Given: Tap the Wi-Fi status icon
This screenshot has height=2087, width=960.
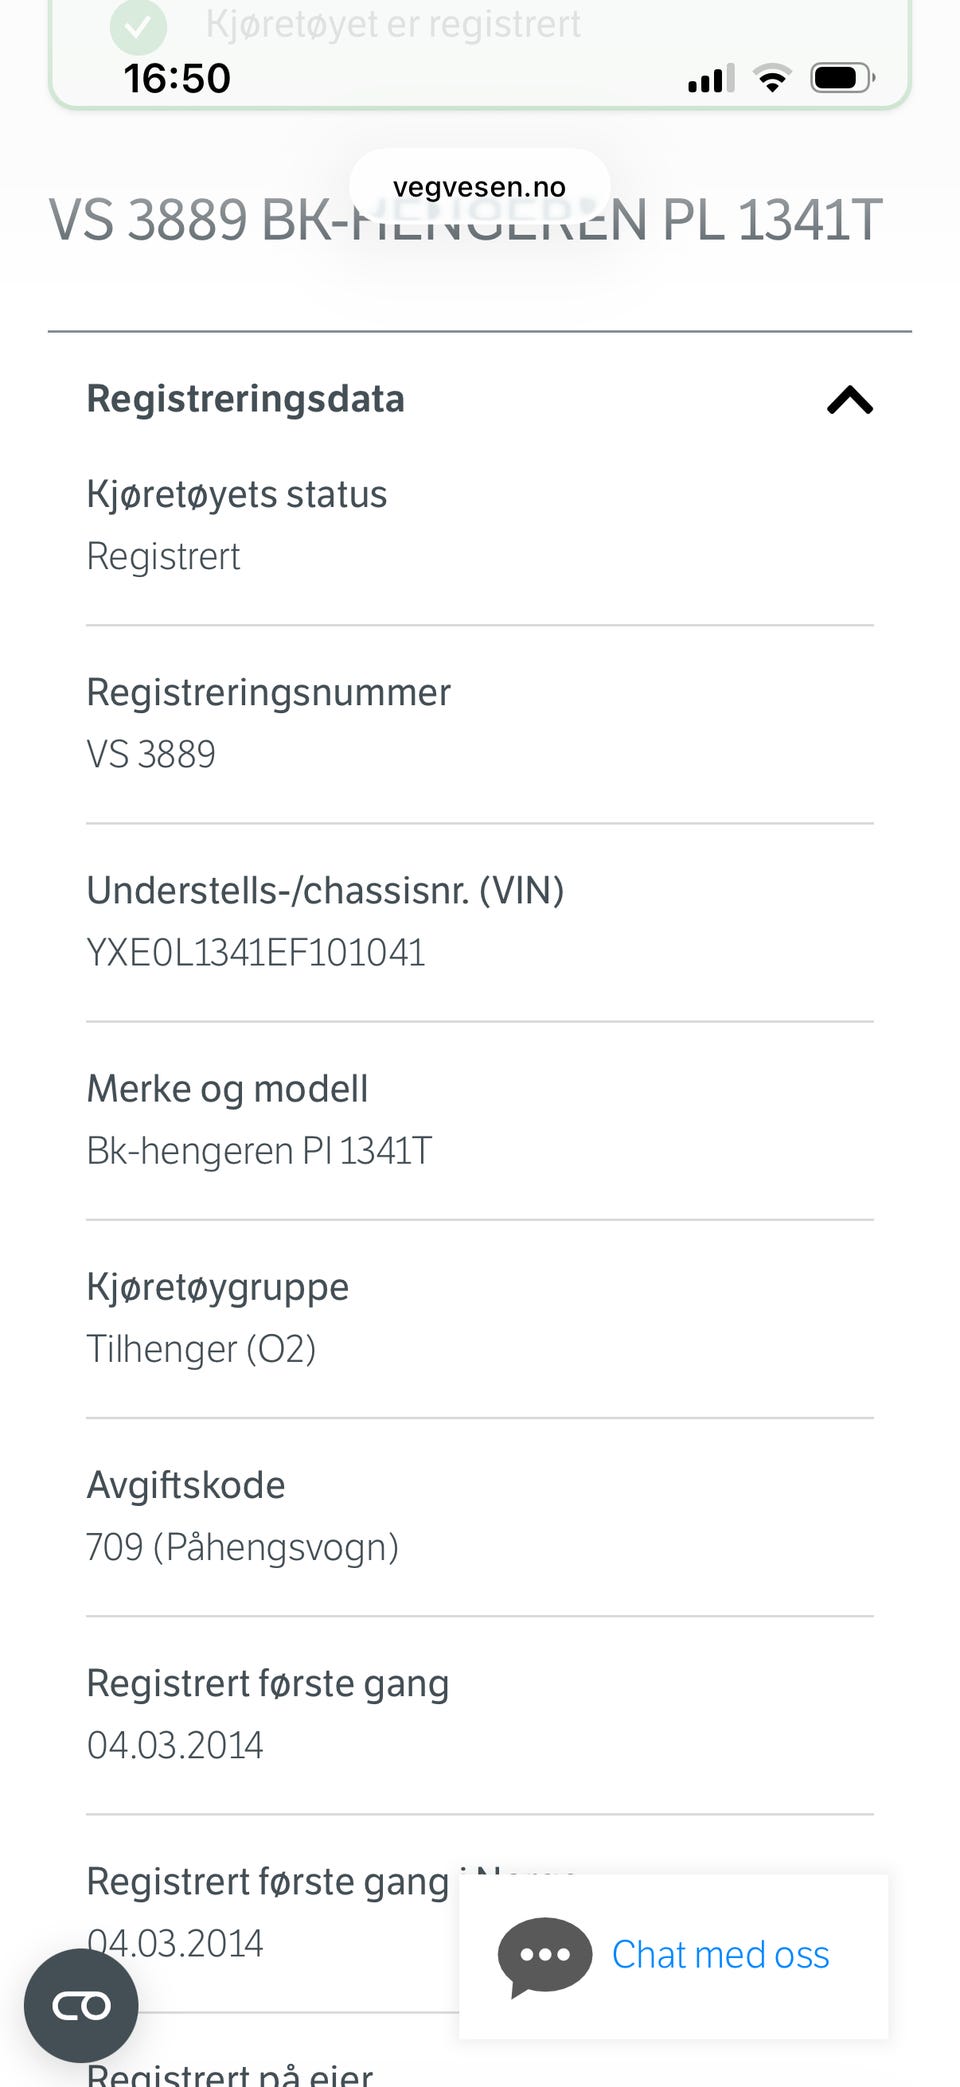Looking at the screenshot, I should (771, 78).
